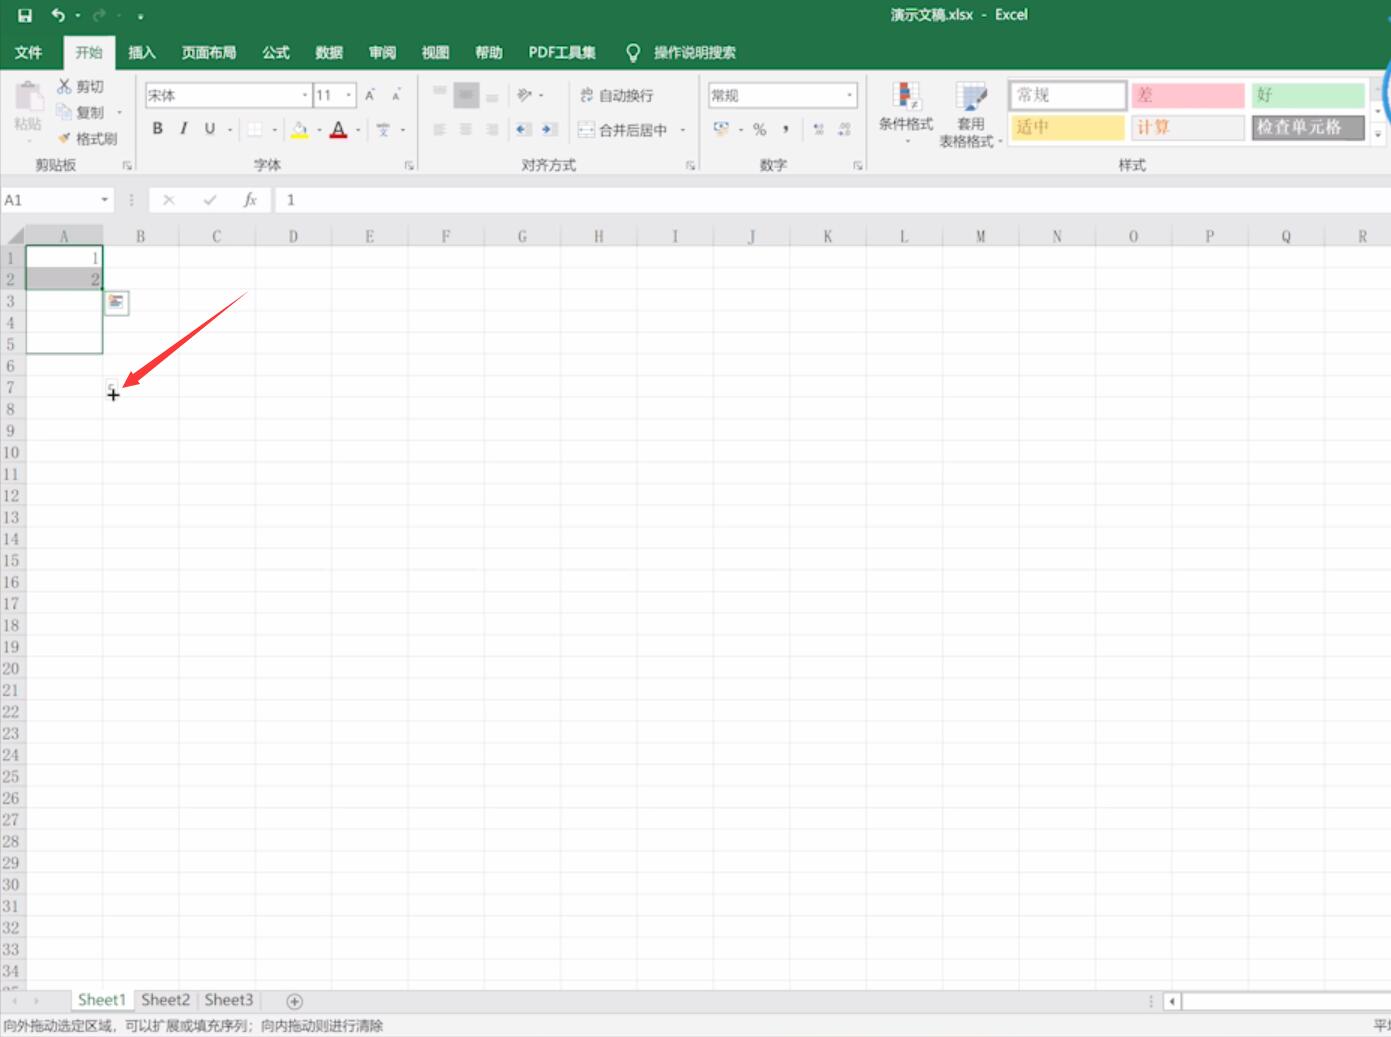Image resolution: width=1391 pixels, height=1037 pixels.
Task: Toggle italic formatting
Action: 183,129
